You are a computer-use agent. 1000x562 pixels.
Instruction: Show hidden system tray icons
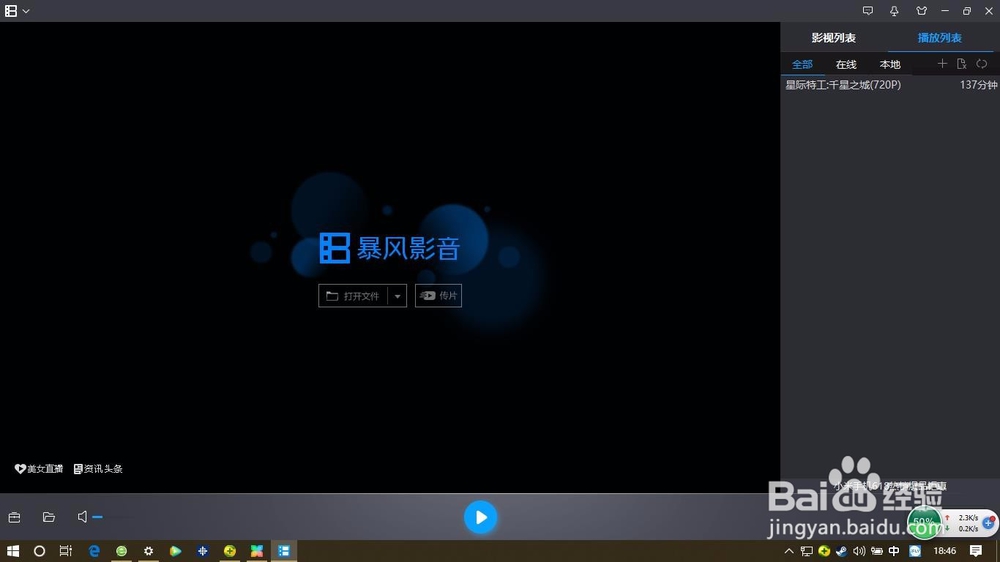(789, 551)
